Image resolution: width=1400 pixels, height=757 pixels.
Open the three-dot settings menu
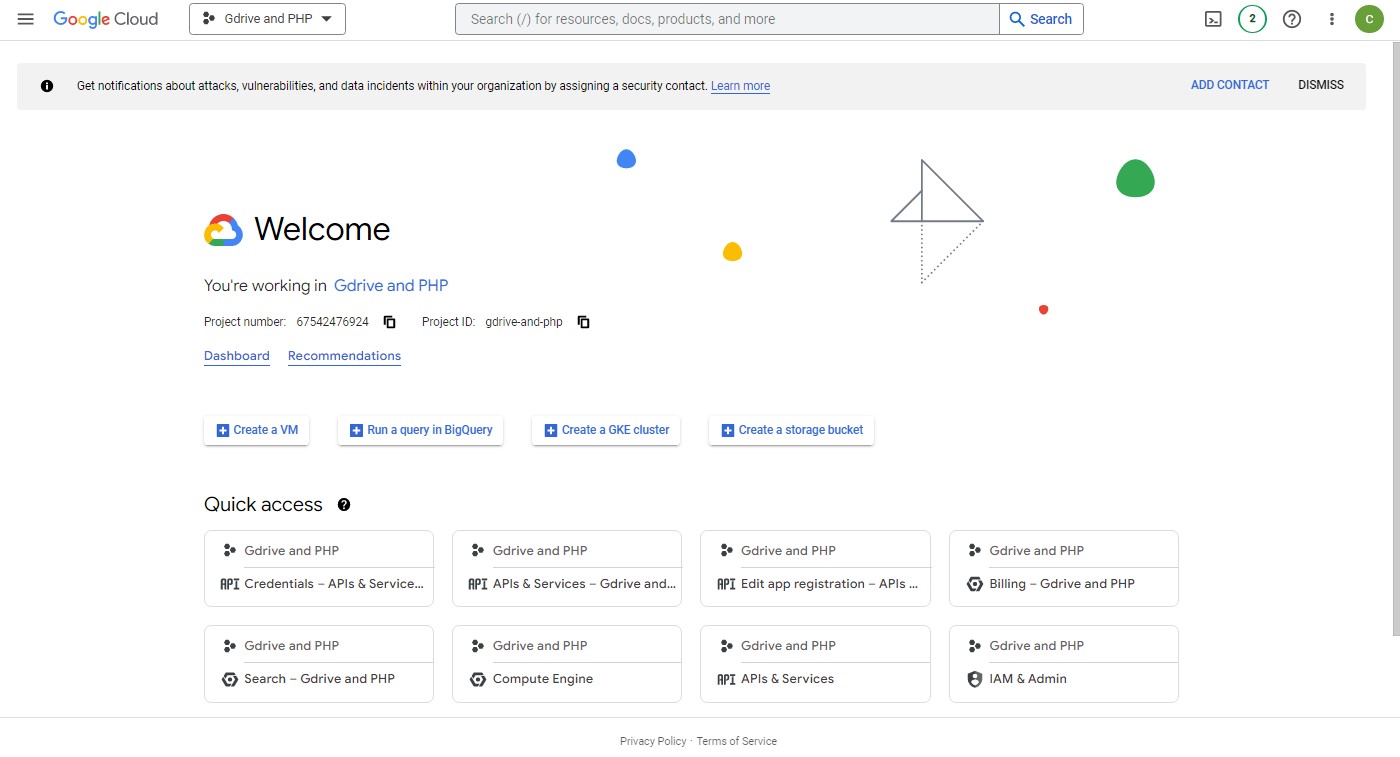(1332, 19)
